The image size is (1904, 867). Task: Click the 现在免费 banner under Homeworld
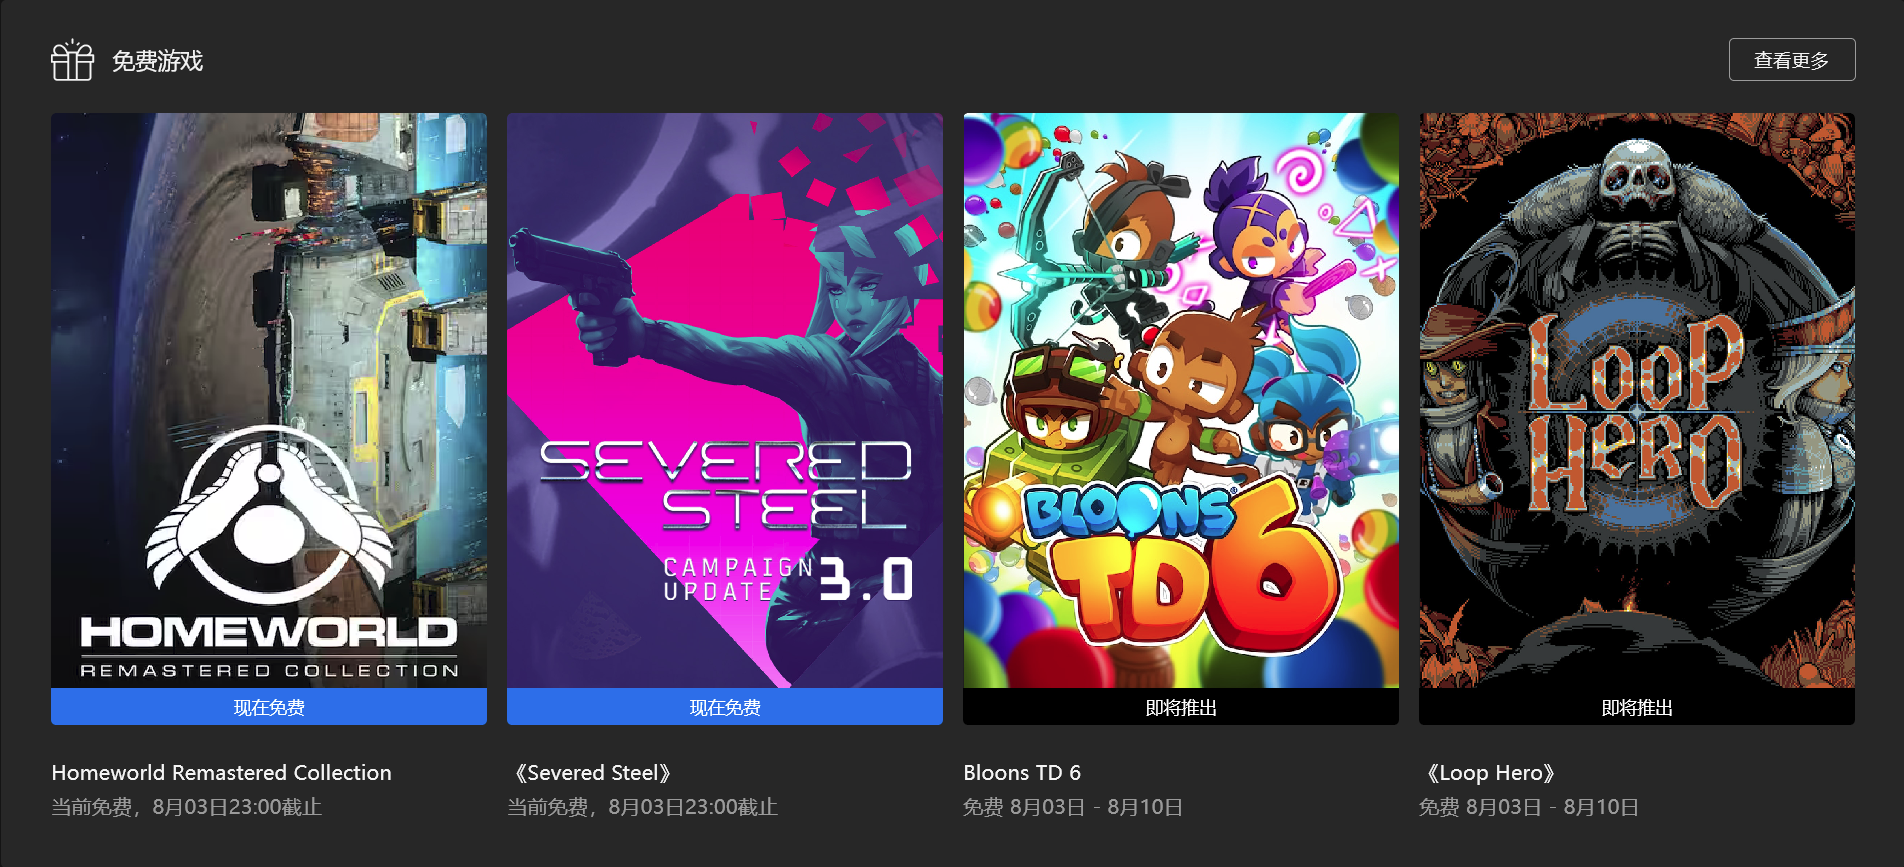(269, 707)
